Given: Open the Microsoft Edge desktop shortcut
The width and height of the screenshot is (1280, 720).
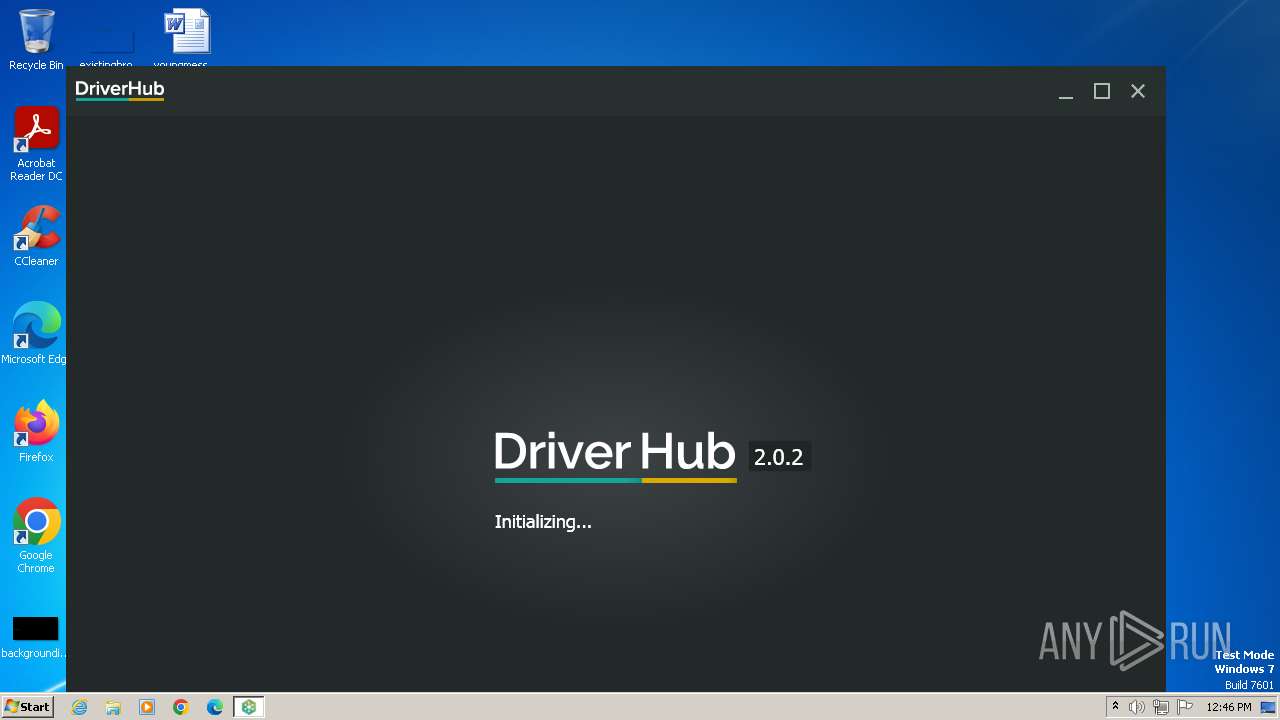Looking at the screenshot, I should point(36,333).
